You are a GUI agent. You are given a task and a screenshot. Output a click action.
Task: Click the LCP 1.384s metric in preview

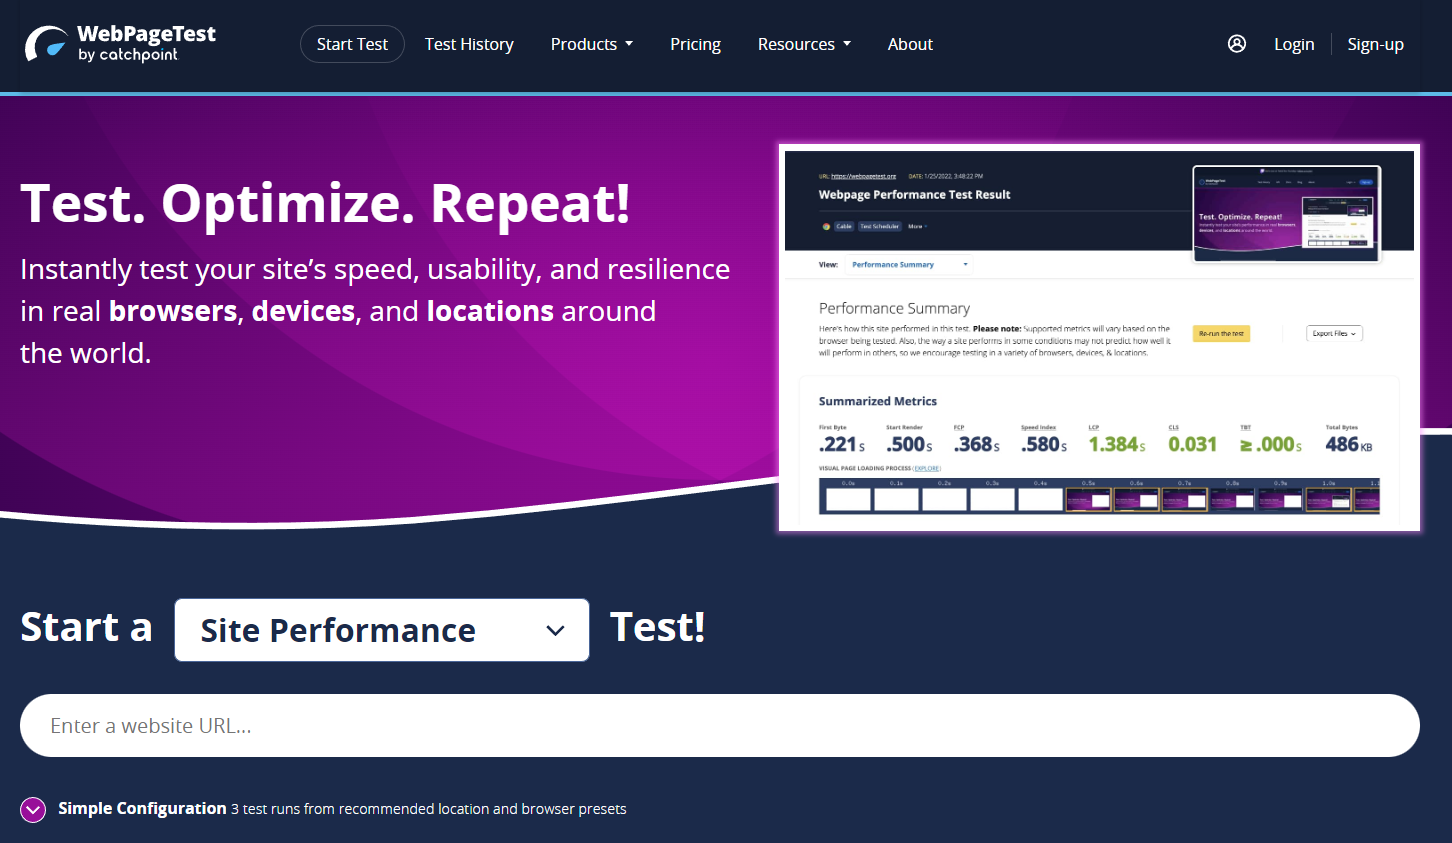(x=1117, y=441)
